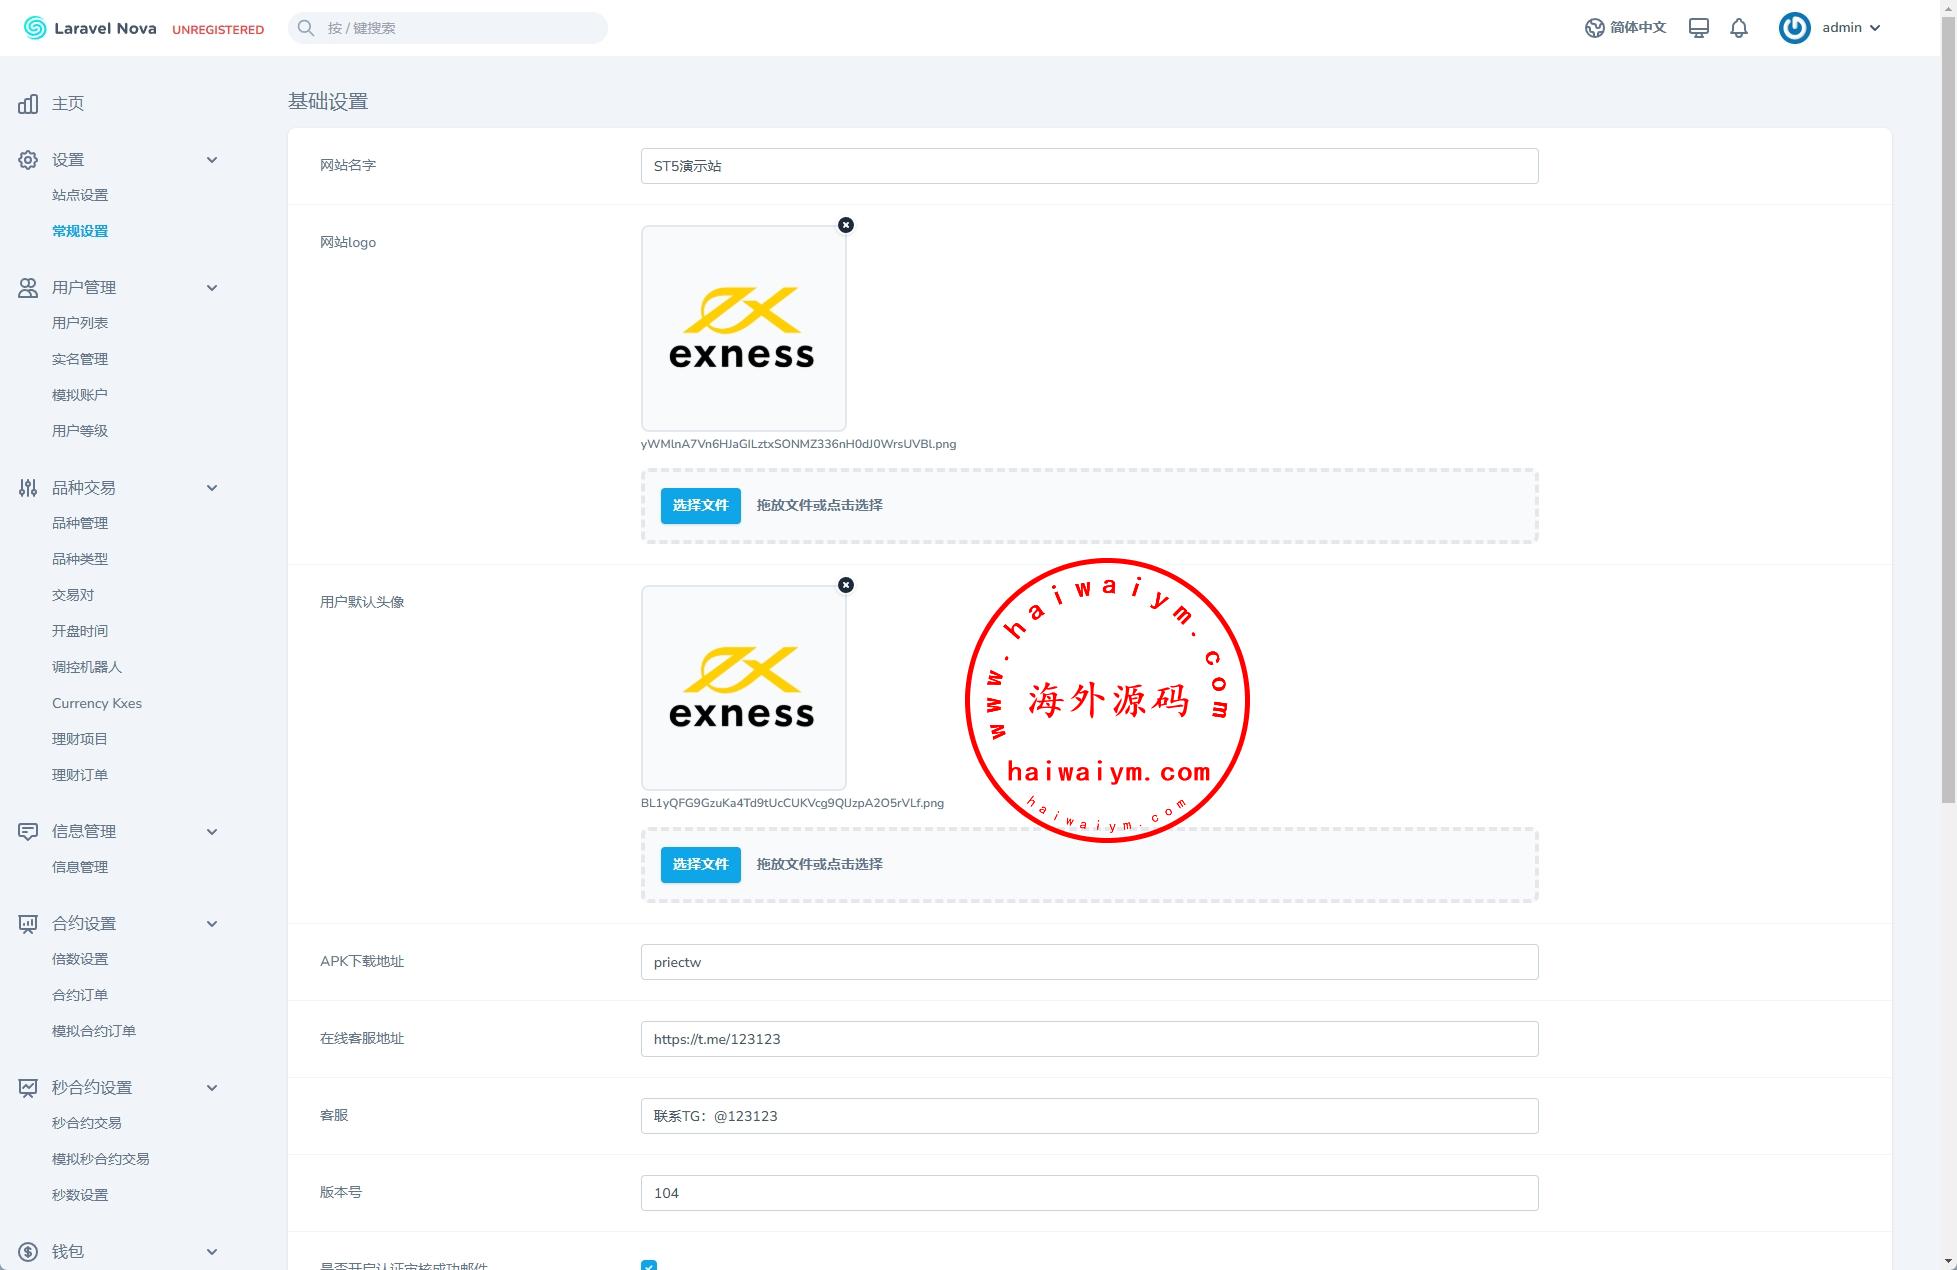Toggle the checked checkbox below 版本号
1957x1270 pixels.
[x=649, y=1265]
